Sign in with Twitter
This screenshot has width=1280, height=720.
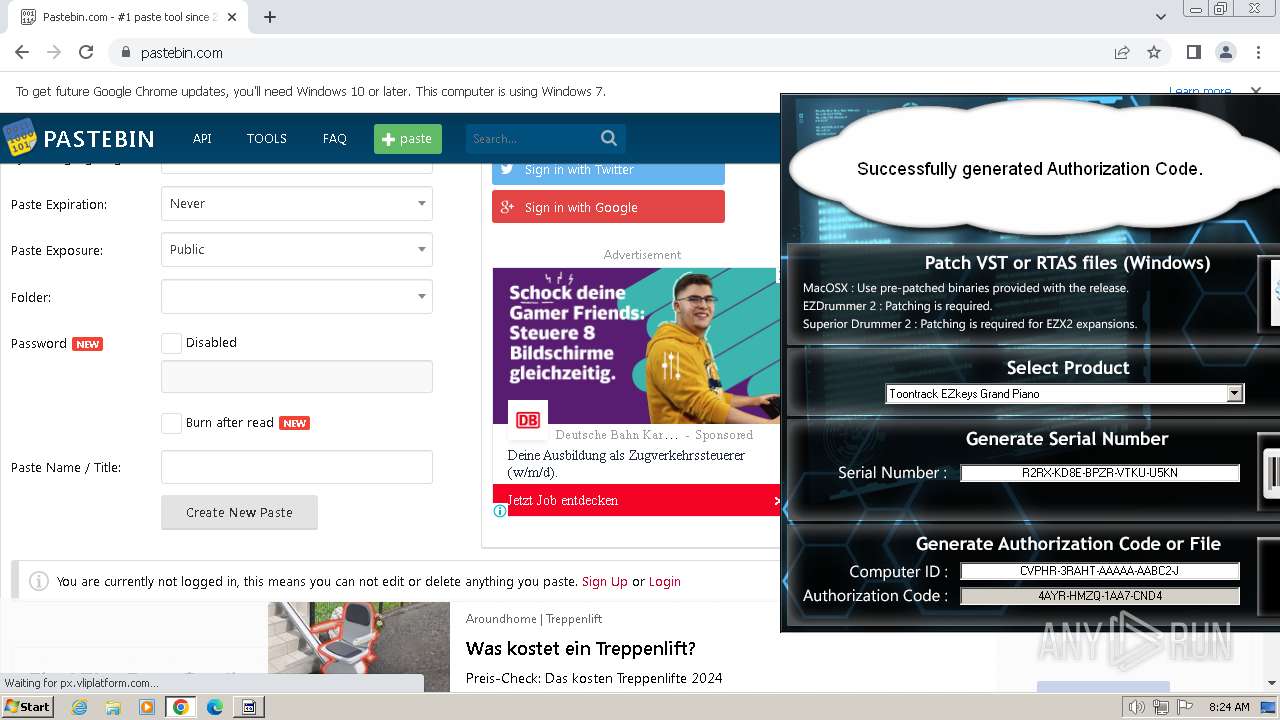(x=608, y=170)
